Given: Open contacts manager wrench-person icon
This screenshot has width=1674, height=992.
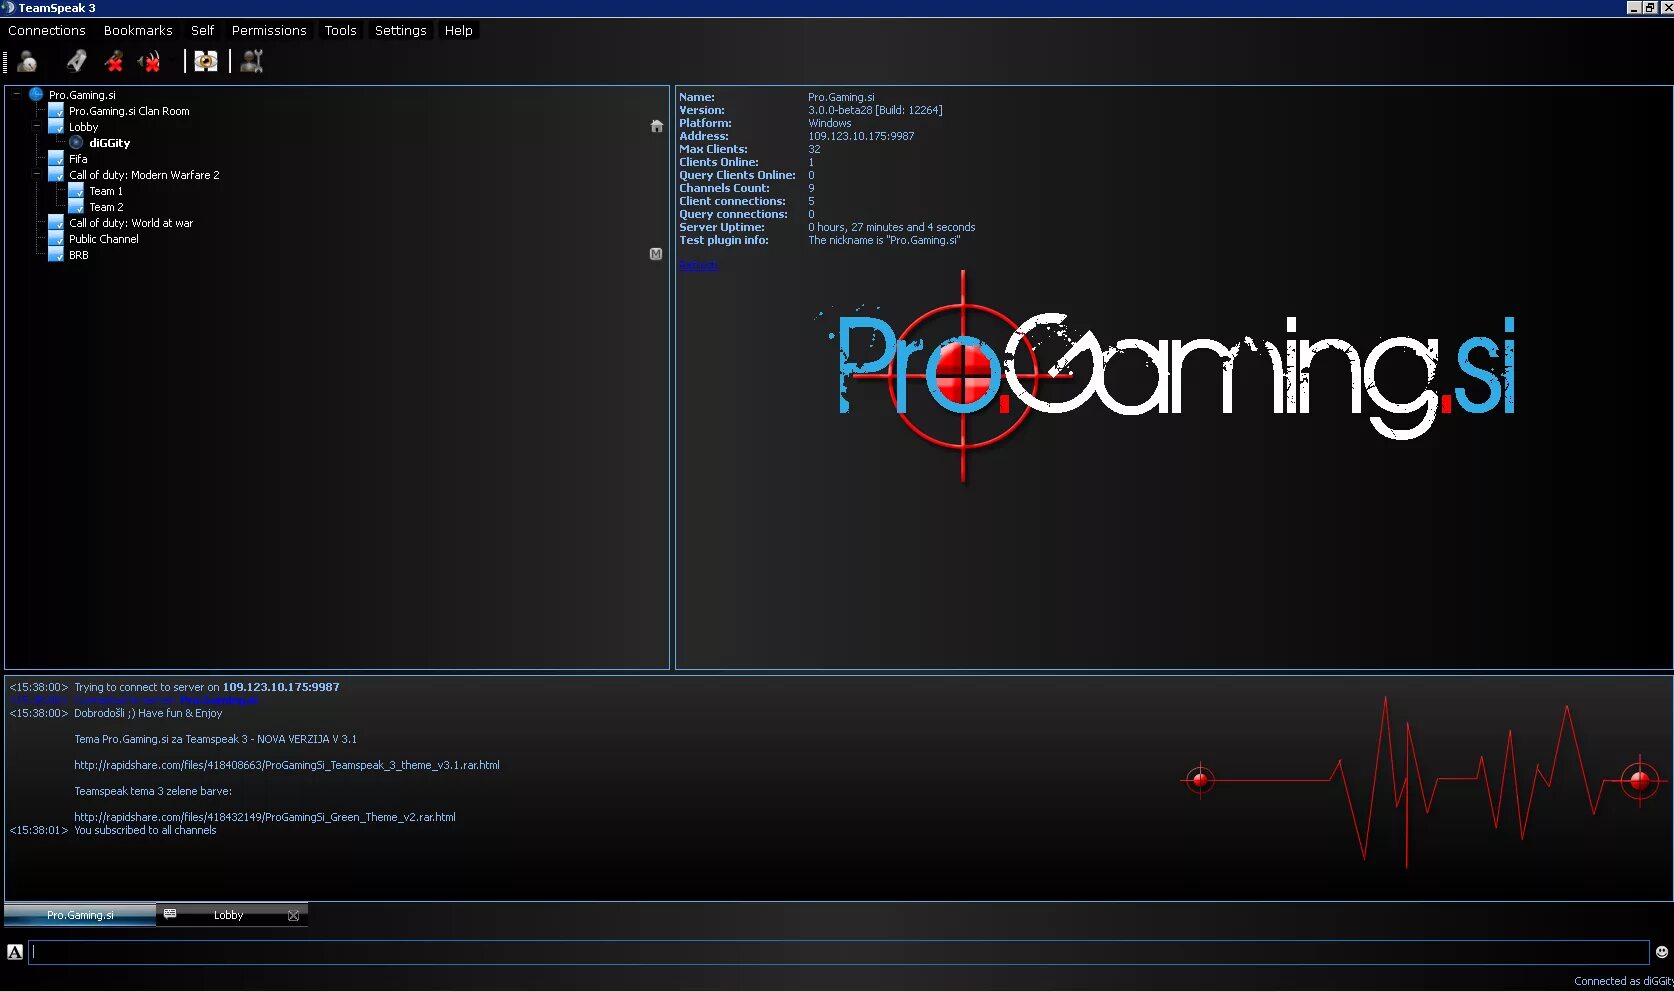Looking at the screenshot, I should click(x=252, y=62).
